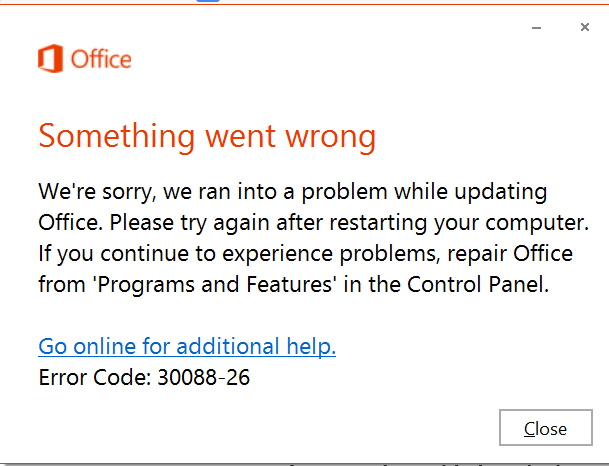Dismiss dialog with the X icon

pos(584,27)
